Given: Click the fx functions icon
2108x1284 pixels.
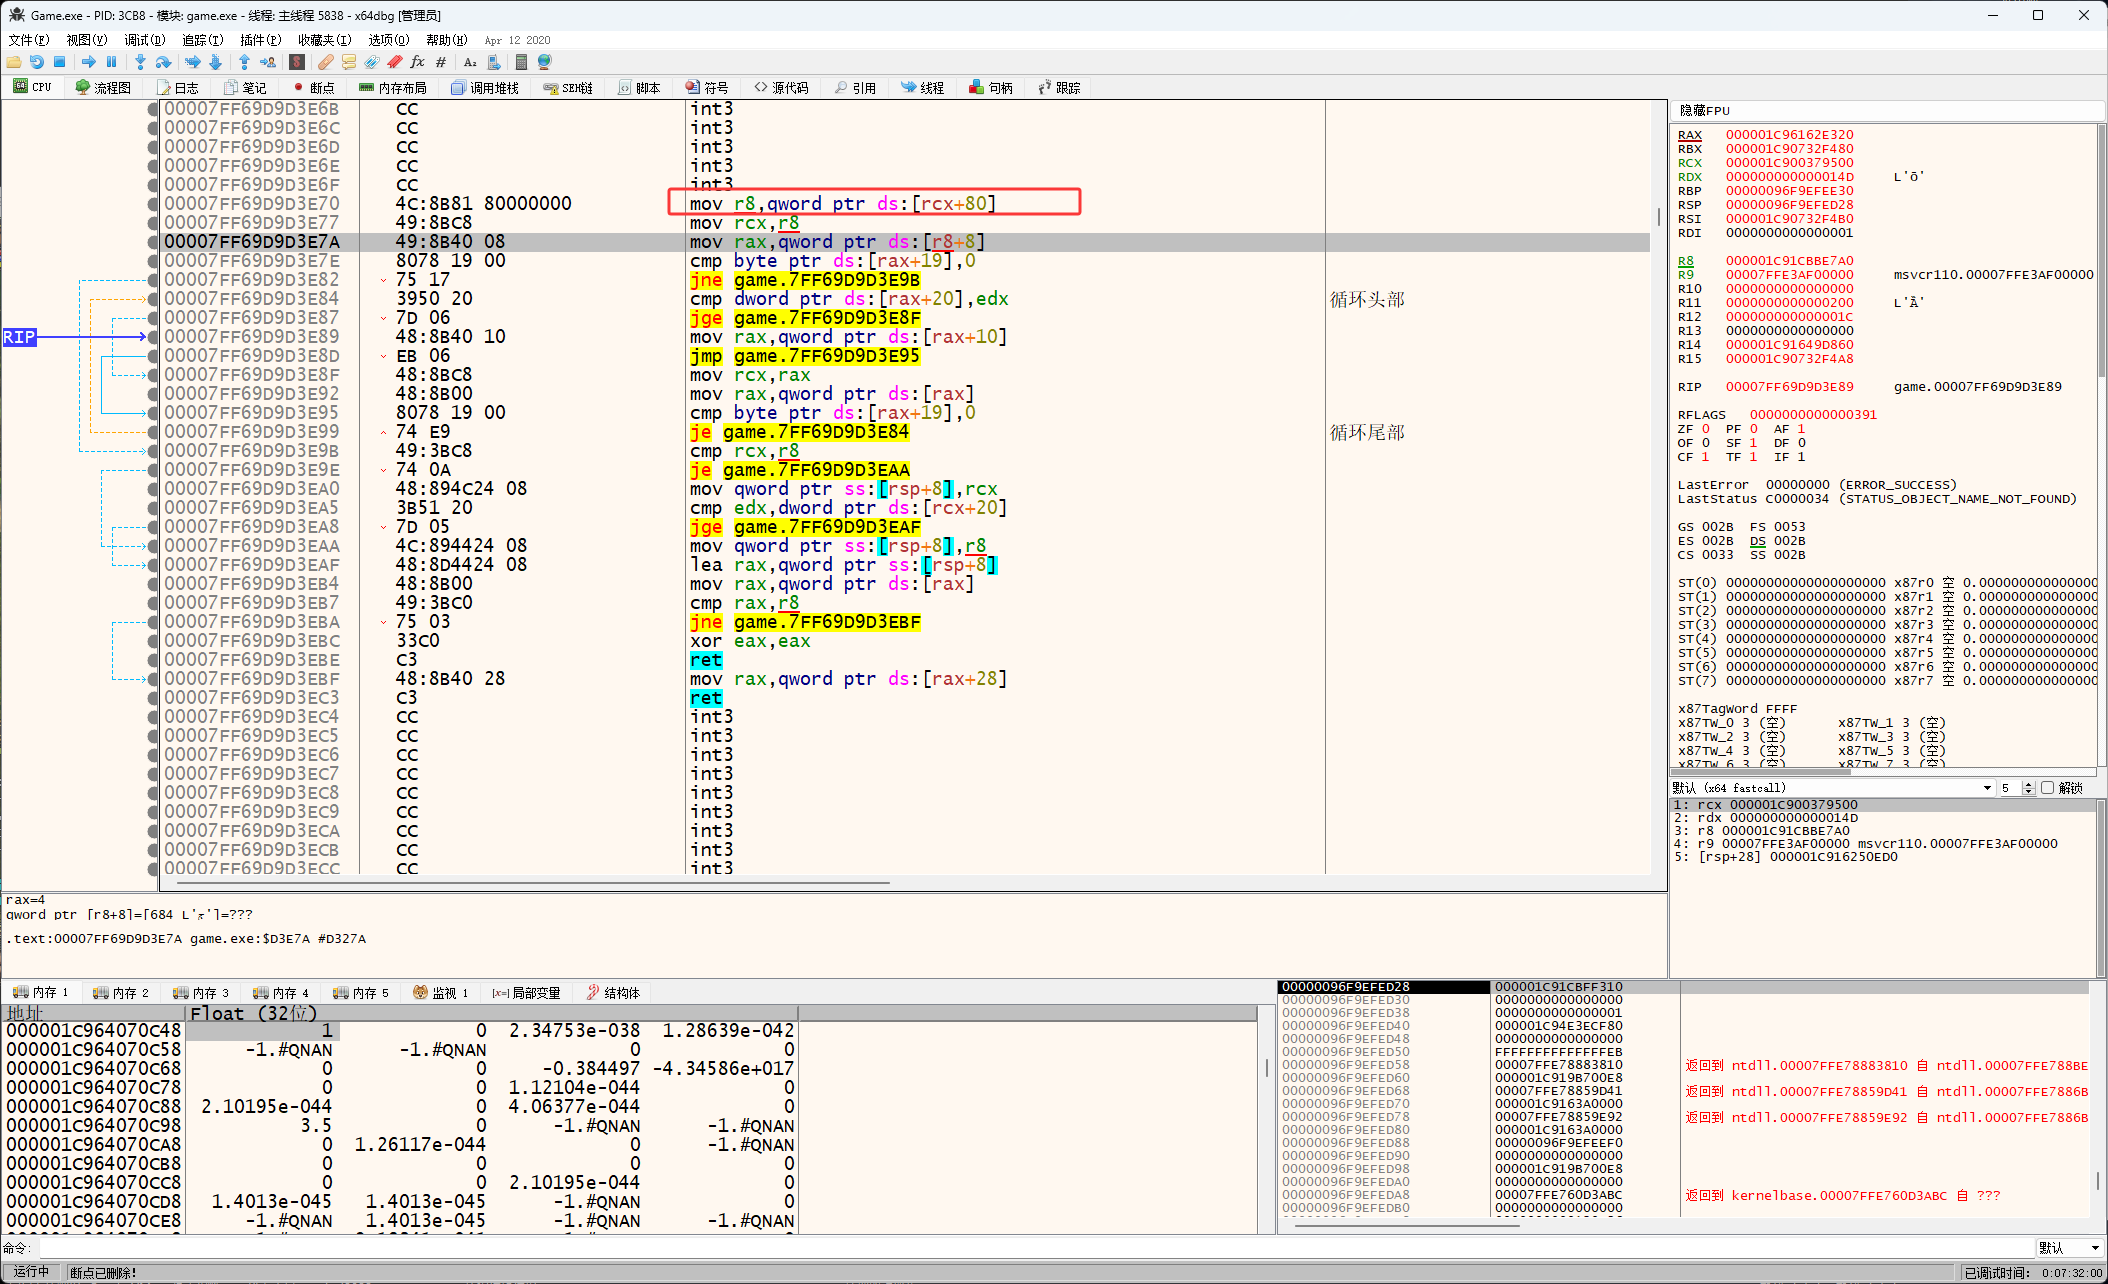Looking at the screenshot, I should [x=417, y=62].
